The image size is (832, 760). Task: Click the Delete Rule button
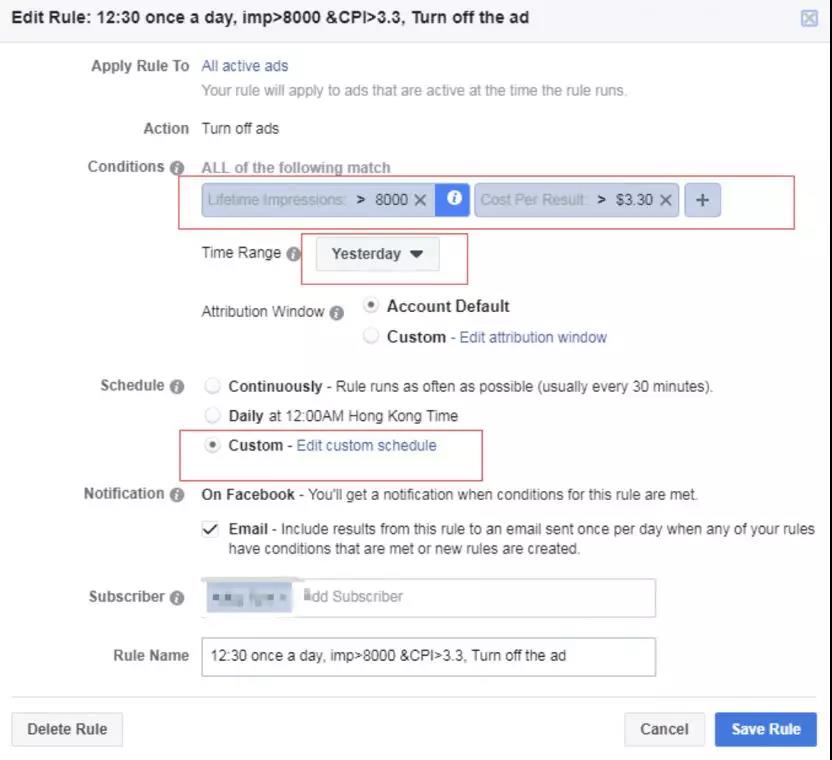click(x=67, y=729)
